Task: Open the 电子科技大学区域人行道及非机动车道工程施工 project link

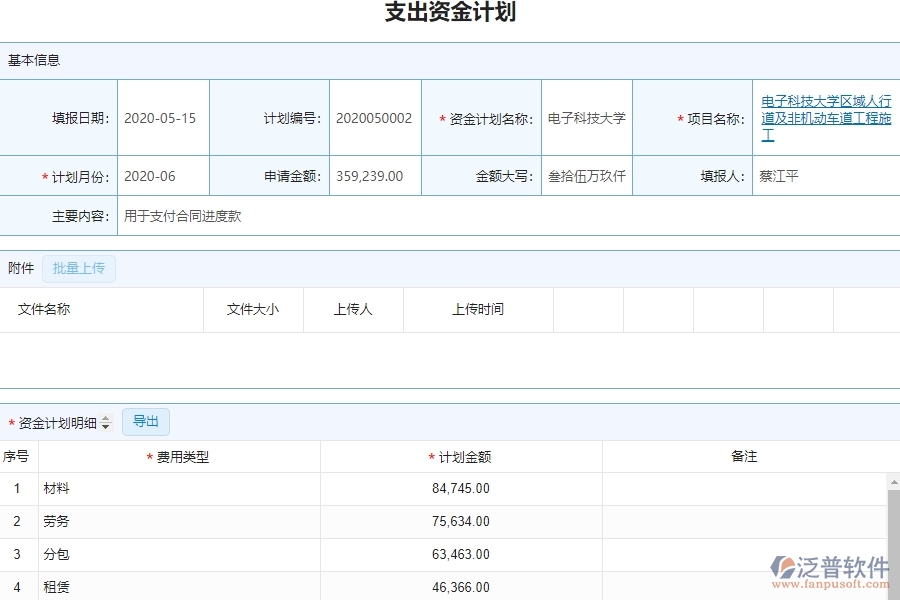Action: pyautogui.click(x=826, y=117)
